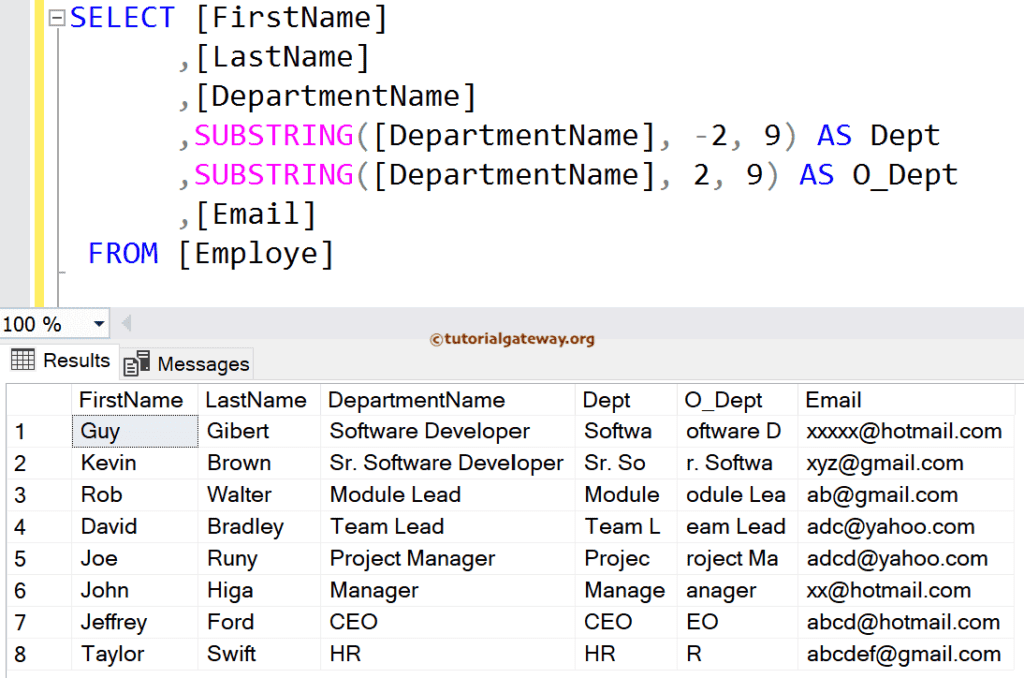The image size is (1024, 678).
Task: Click the FROM [Employe] line in the editor
Action: [180, 253]
